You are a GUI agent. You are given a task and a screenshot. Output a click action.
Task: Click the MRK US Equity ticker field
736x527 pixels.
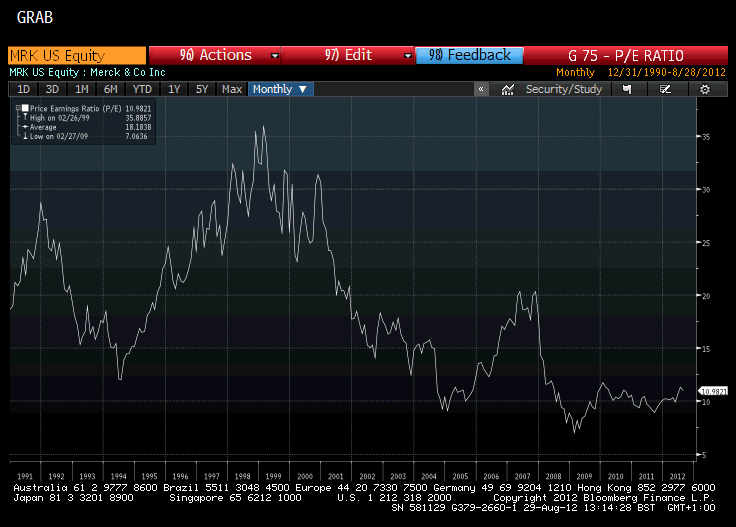coord(77,55)
